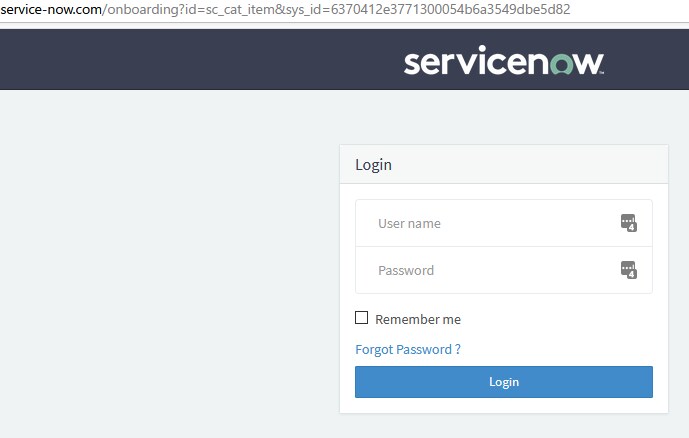The height and width of the screenshot is (438, 689).
Task: Focus the User name input field
Action: click(x=490, y=223)
